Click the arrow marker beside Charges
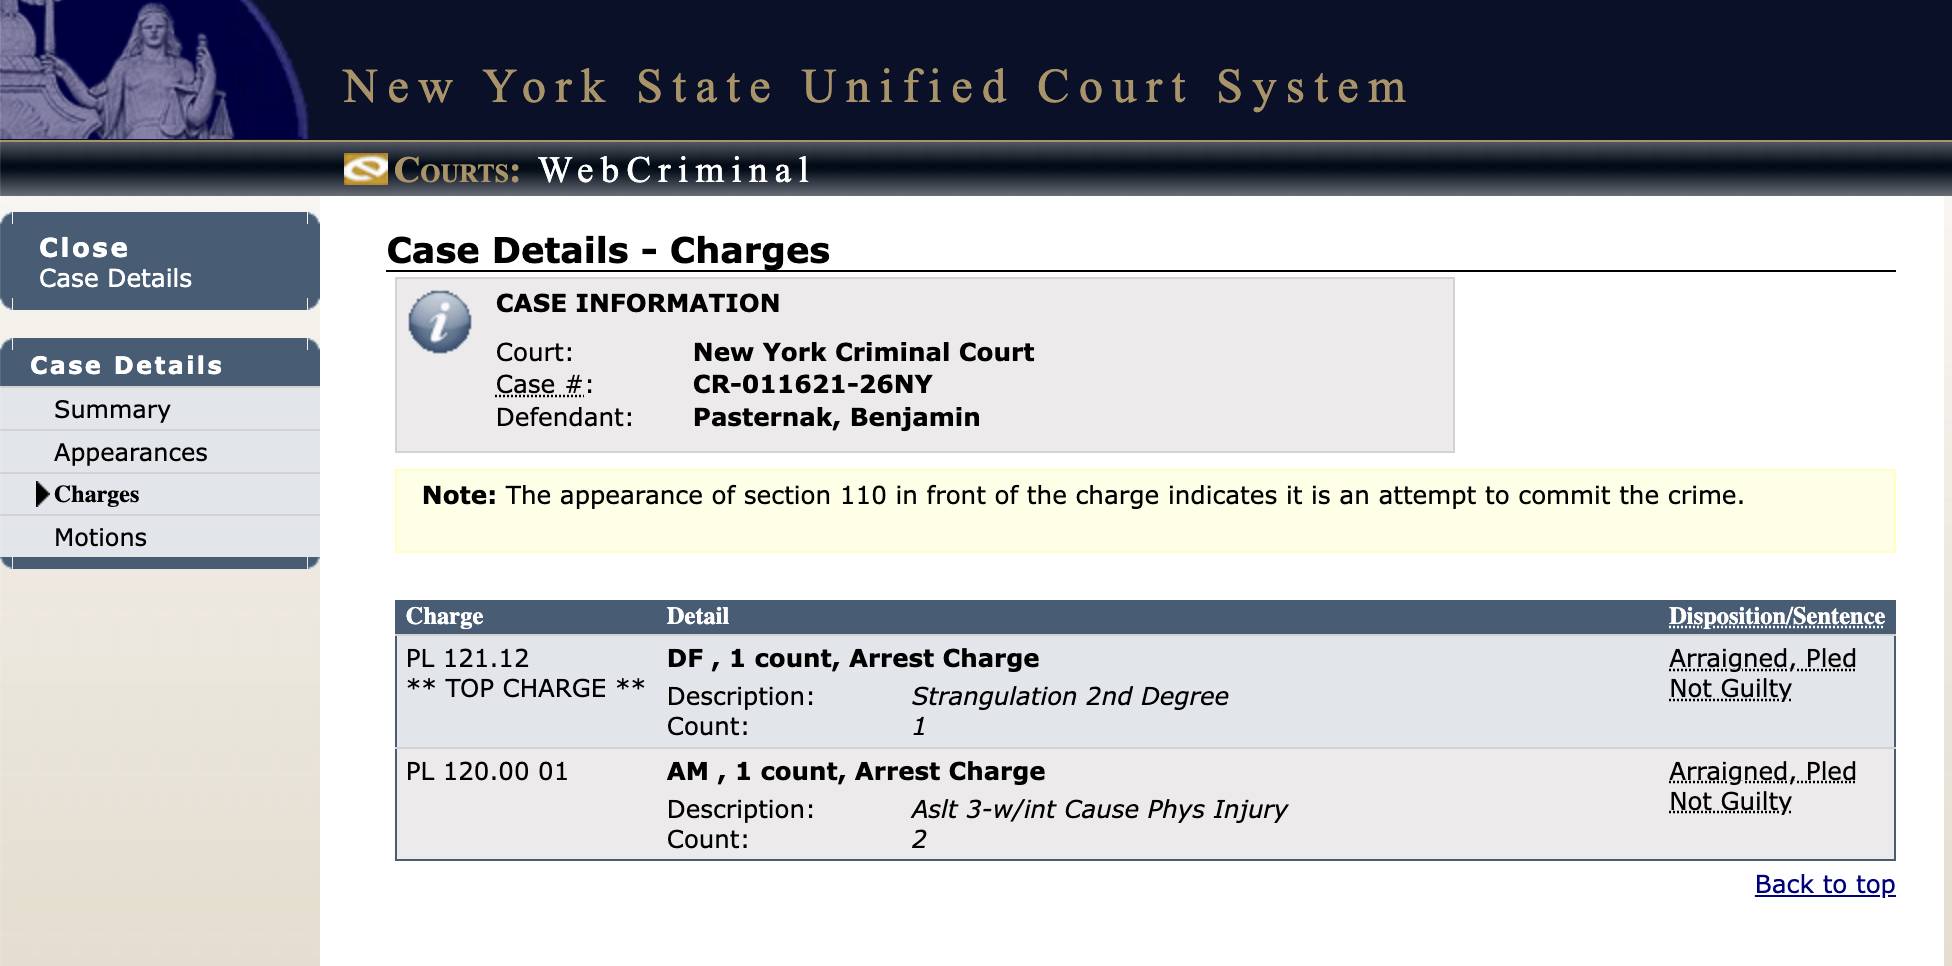The width and height of the screenshot is (1952, 966). point(42,494)
